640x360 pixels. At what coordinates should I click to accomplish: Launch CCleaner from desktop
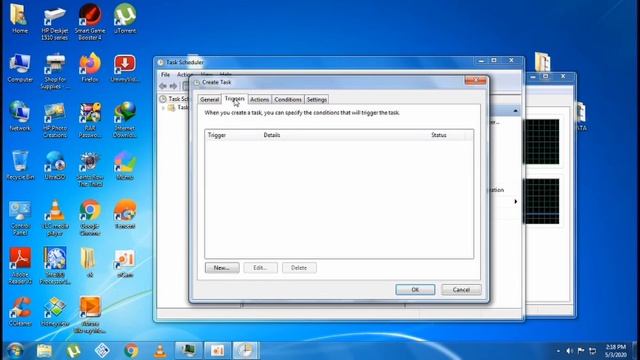click(20, 312)
